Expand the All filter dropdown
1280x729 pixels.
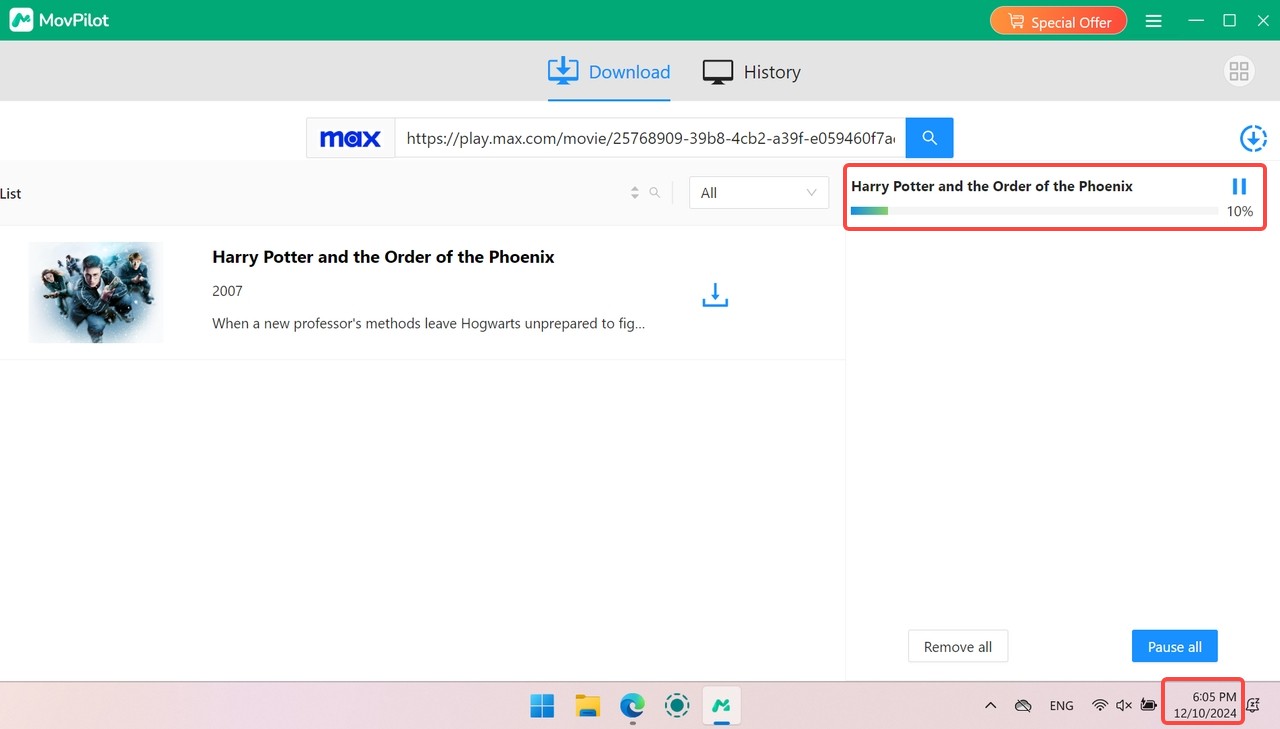(759, 193)
